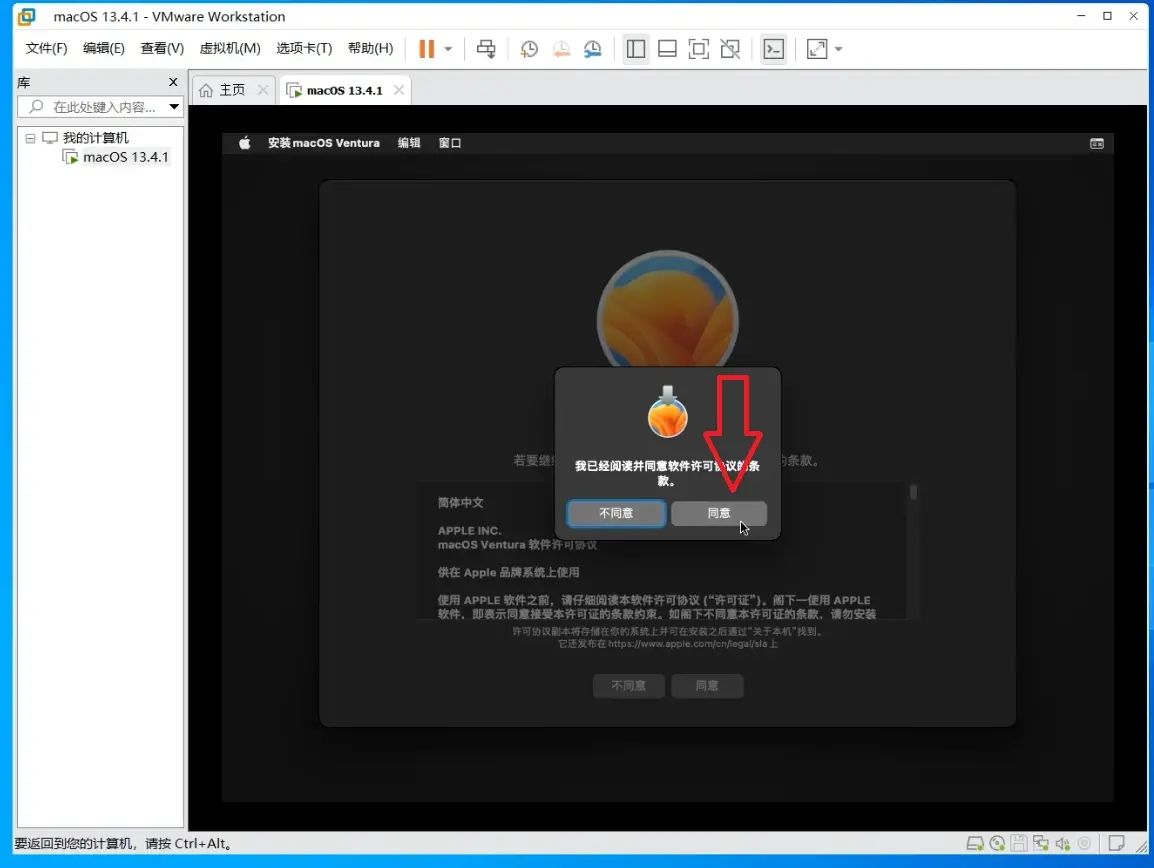The image size is (1154, 868).
Task: Click the 供在 Apple 品牌系统上使用 line
Action: coord(509,572)
